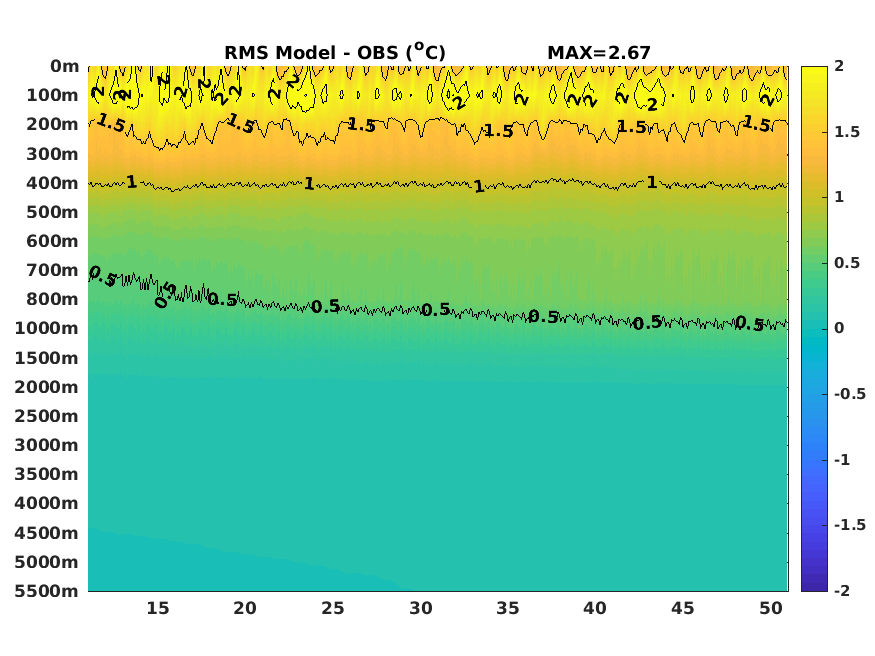
Task: Click the "700m" depth axis label
Action: coord(52,270)
